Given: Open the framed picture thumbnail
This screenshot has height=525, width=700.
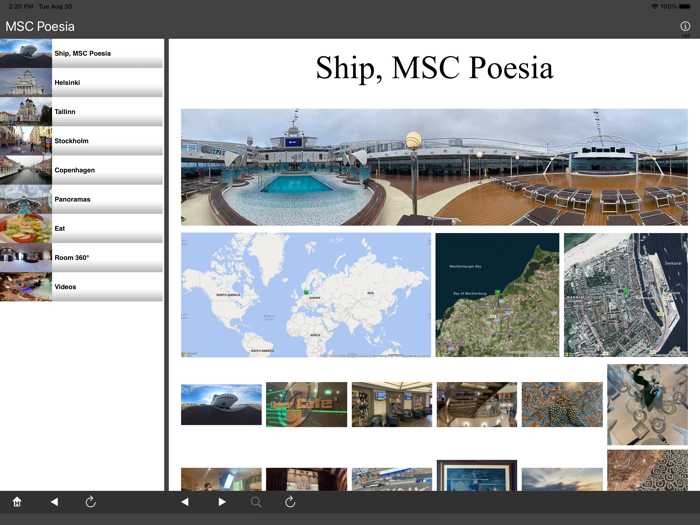Looking at the screenshot, I should coord(477,475).
